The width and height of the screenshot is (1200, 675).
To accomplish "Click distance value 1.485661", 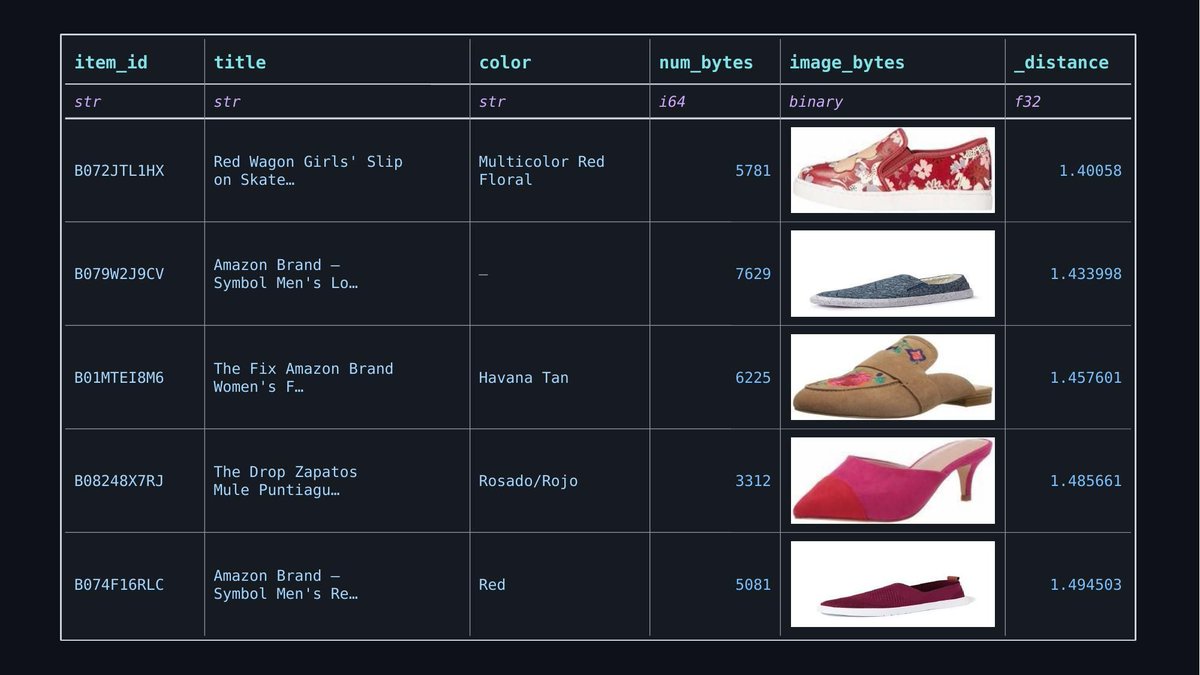I will (1086, 481).
